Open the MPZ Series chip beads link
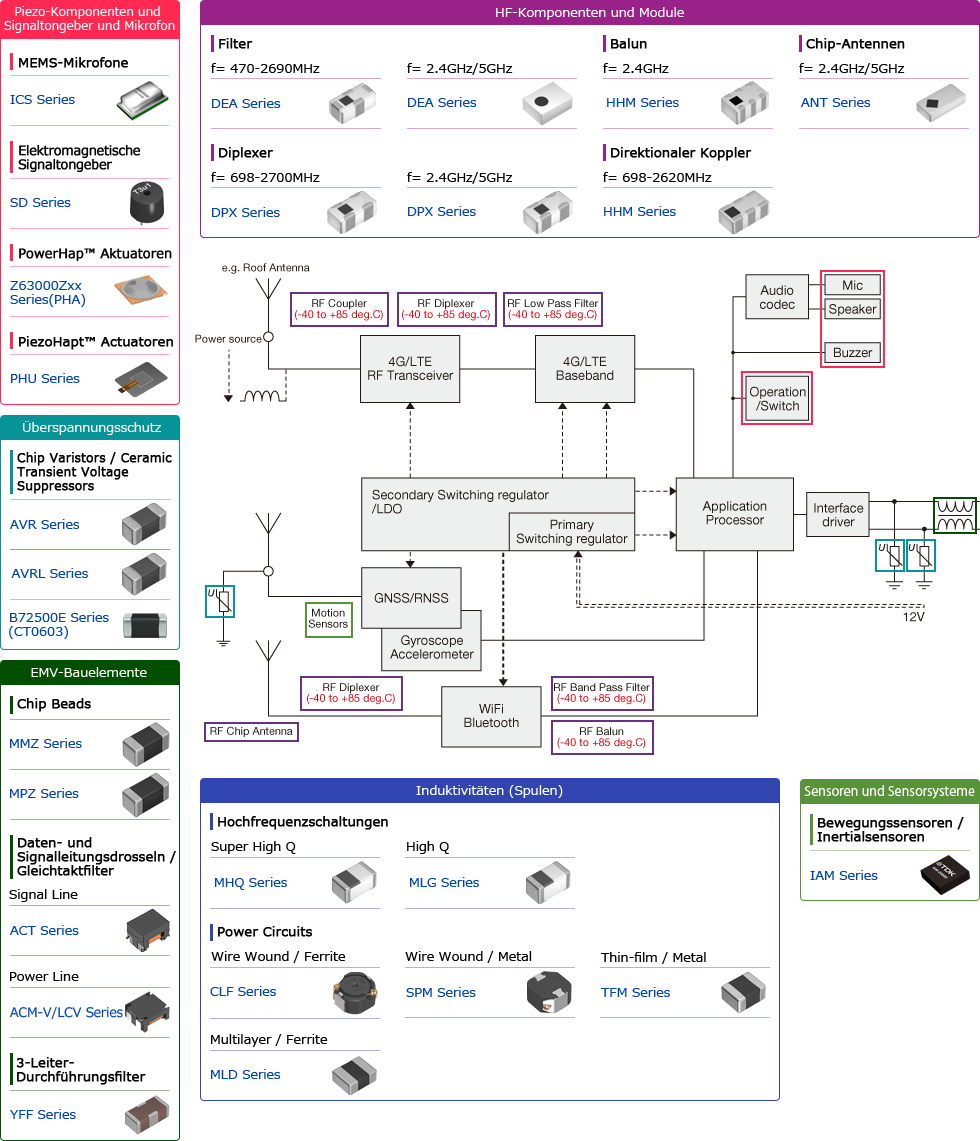The width and height of the screenshot is (980, 1141). point(44,793)
